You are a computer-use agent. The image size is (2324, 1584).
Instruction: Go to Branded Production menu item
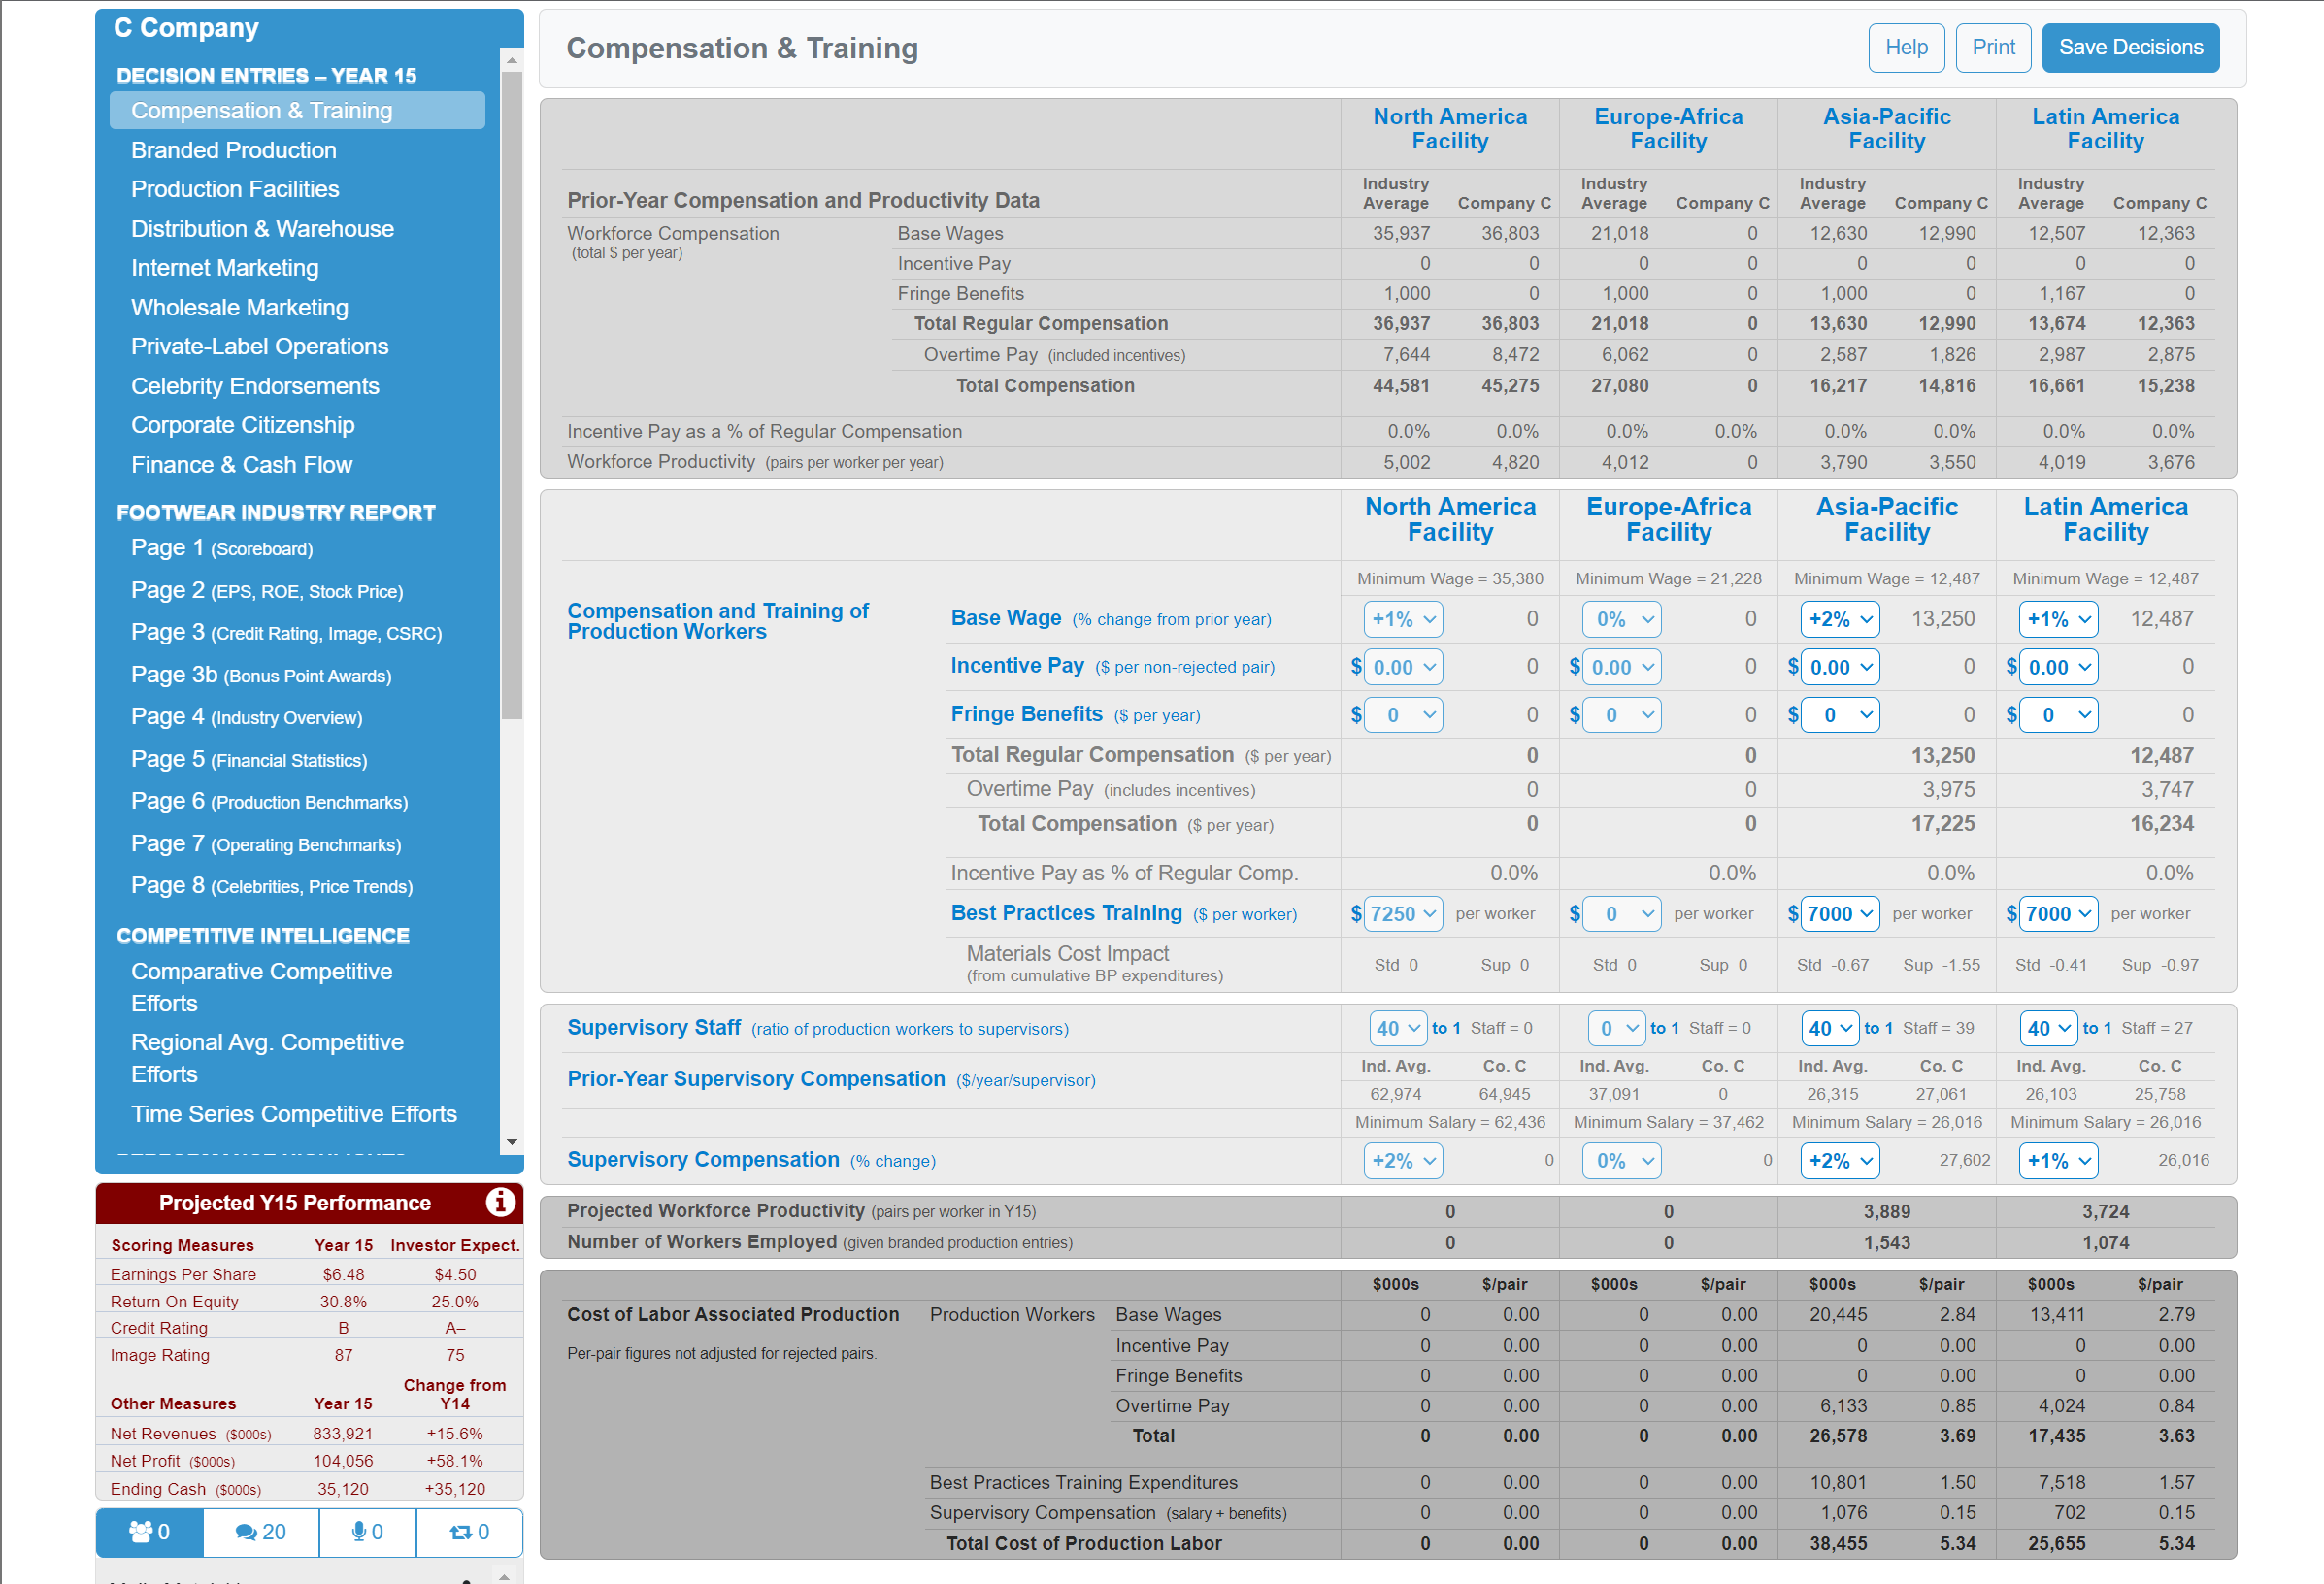pos(234,150)
